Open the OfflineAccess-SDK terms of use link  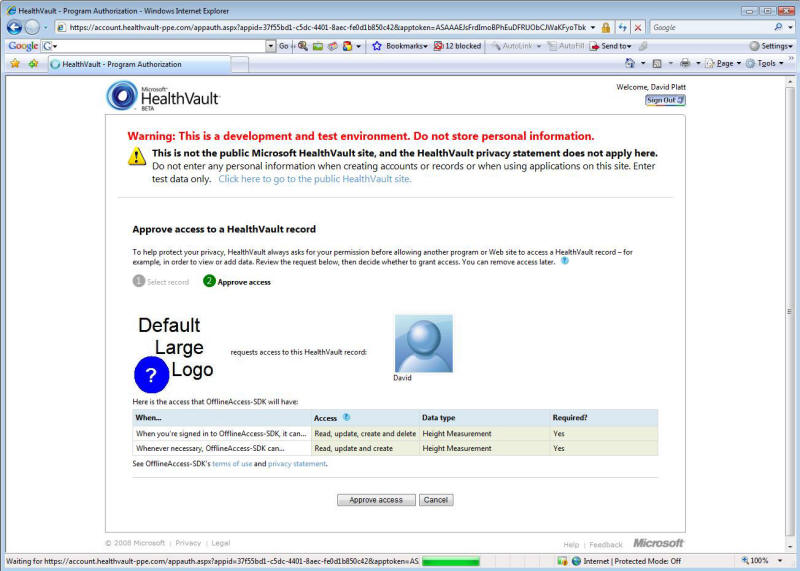point(232,464)
